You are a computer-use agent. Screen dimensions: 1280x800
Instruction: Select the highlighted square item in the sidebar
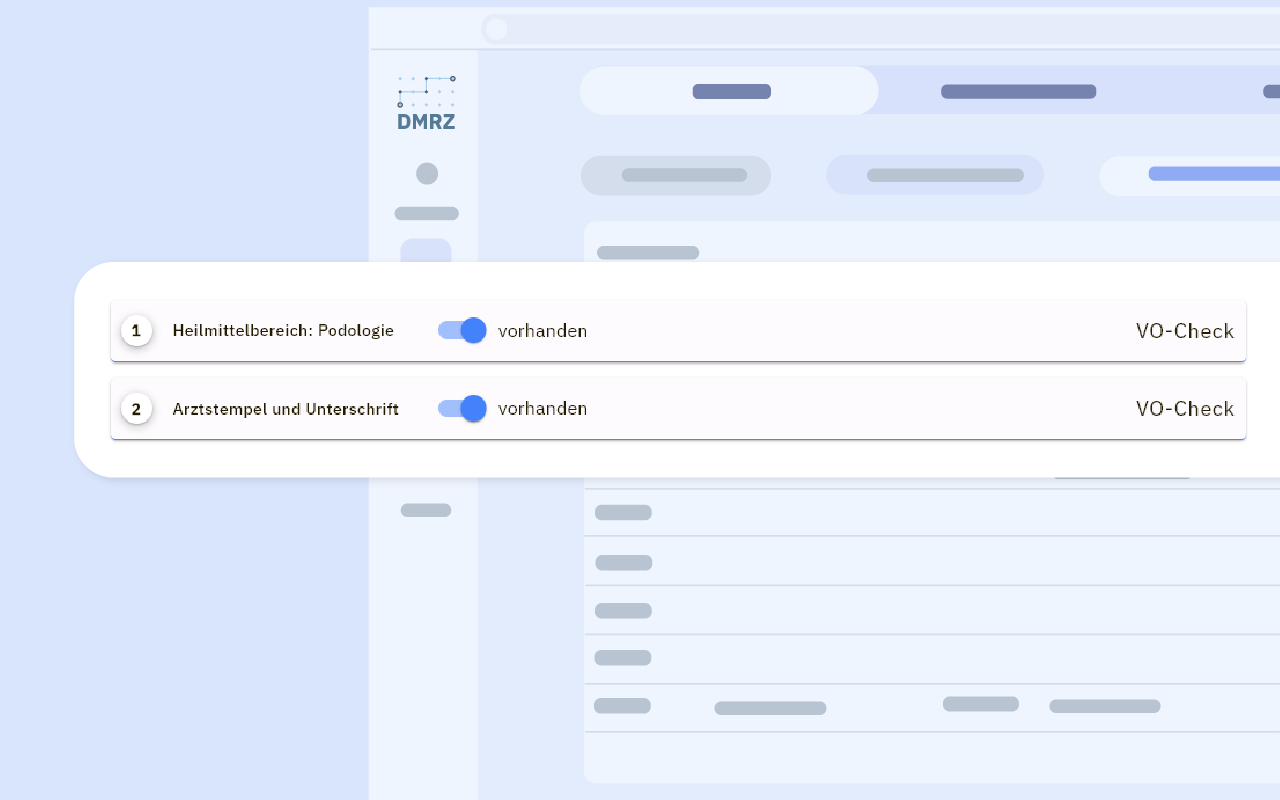426,252
